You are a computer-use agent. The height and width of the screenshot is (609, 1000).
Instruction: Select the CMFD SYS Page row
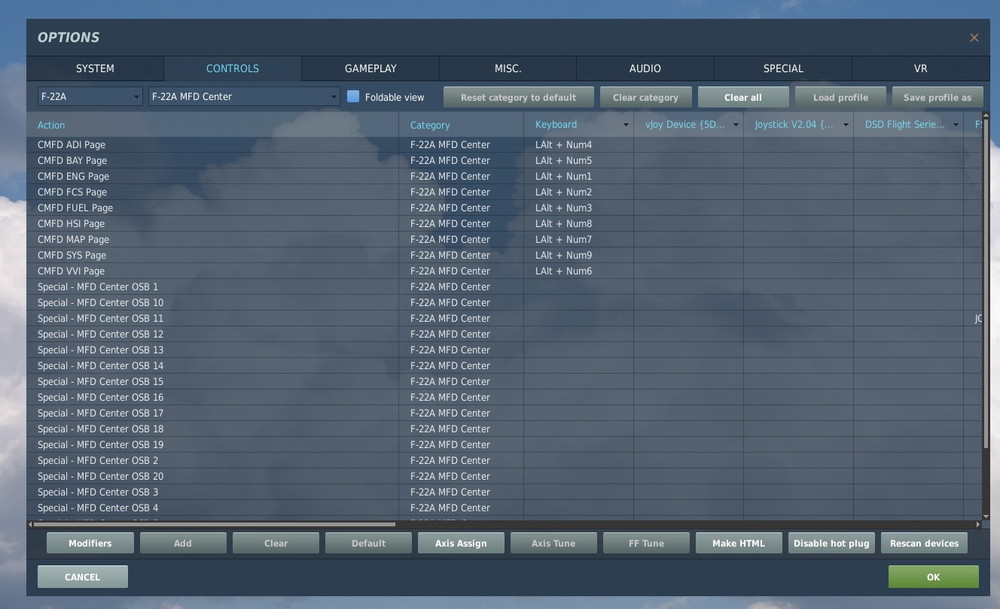pyautogui.click(x=504, y=255)
